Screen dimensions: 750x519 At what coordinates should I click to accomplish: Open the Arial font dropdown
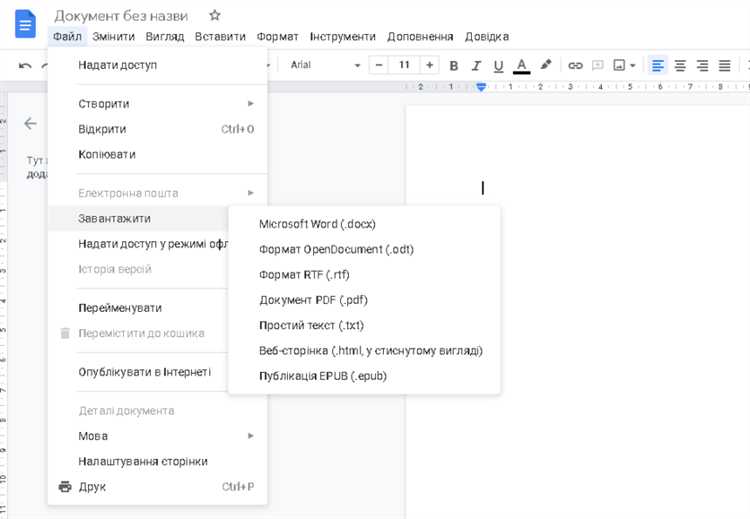point(325,65)
